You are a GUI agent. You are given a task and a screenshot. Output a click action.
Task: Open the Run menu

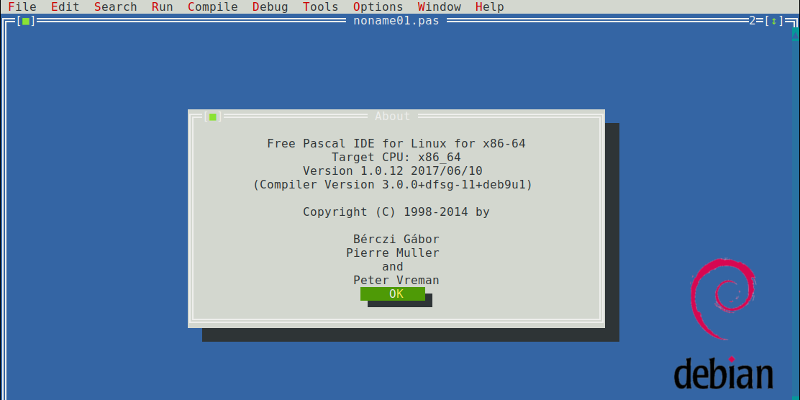tap(162, 7)
